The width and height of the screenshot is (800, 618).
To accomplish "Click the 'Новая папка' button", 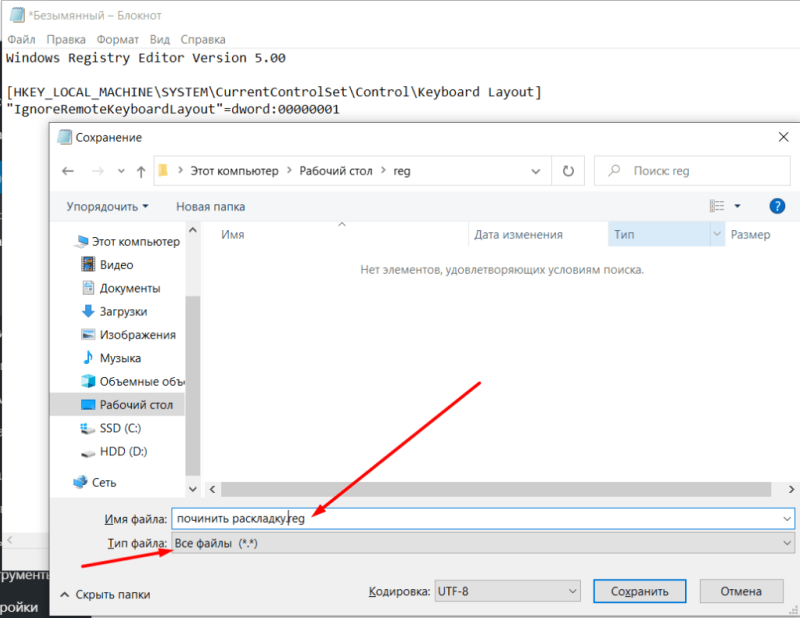I will coord(210,207).
